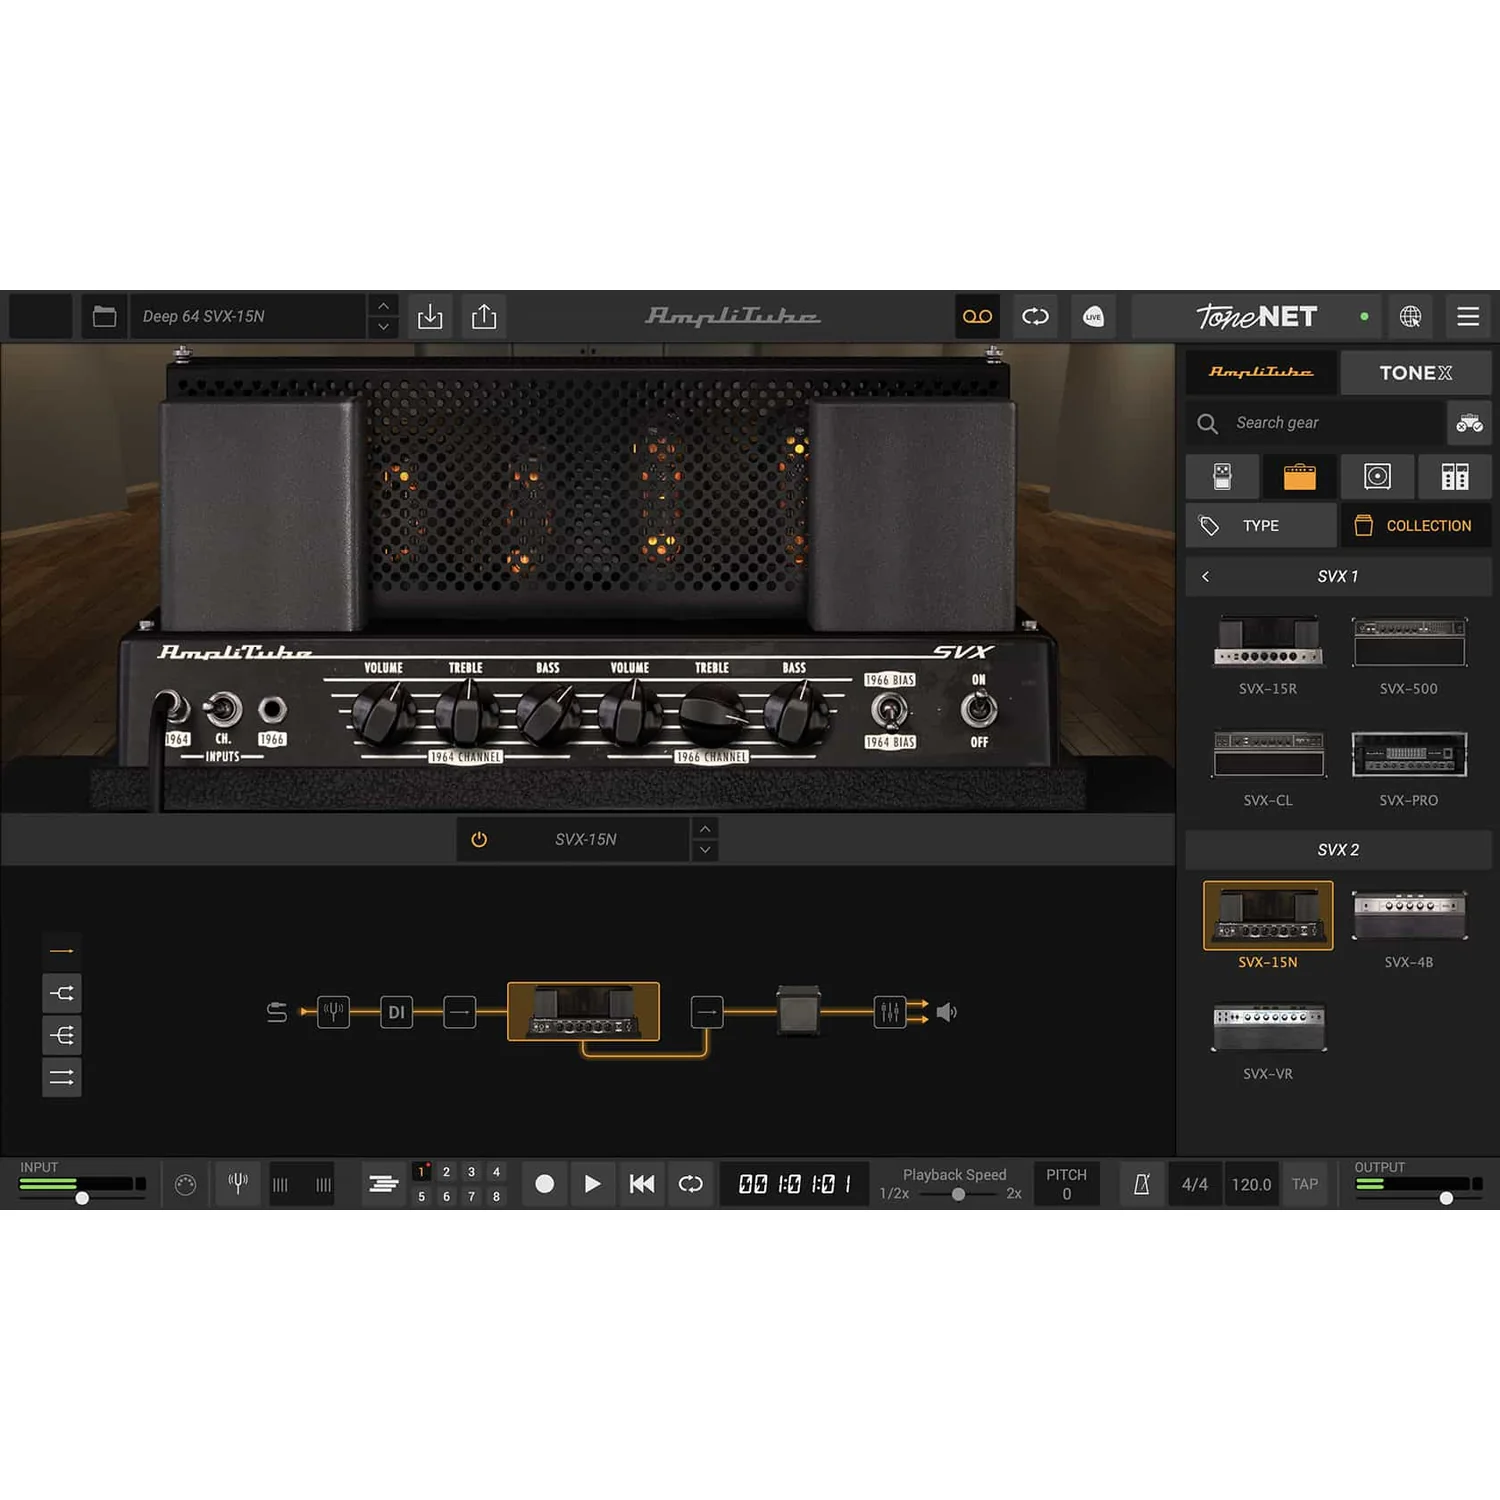Show cabinet gear category
This screenshot has width=1500, height=1500.
pyautogui.click(x=1377, y=476)
